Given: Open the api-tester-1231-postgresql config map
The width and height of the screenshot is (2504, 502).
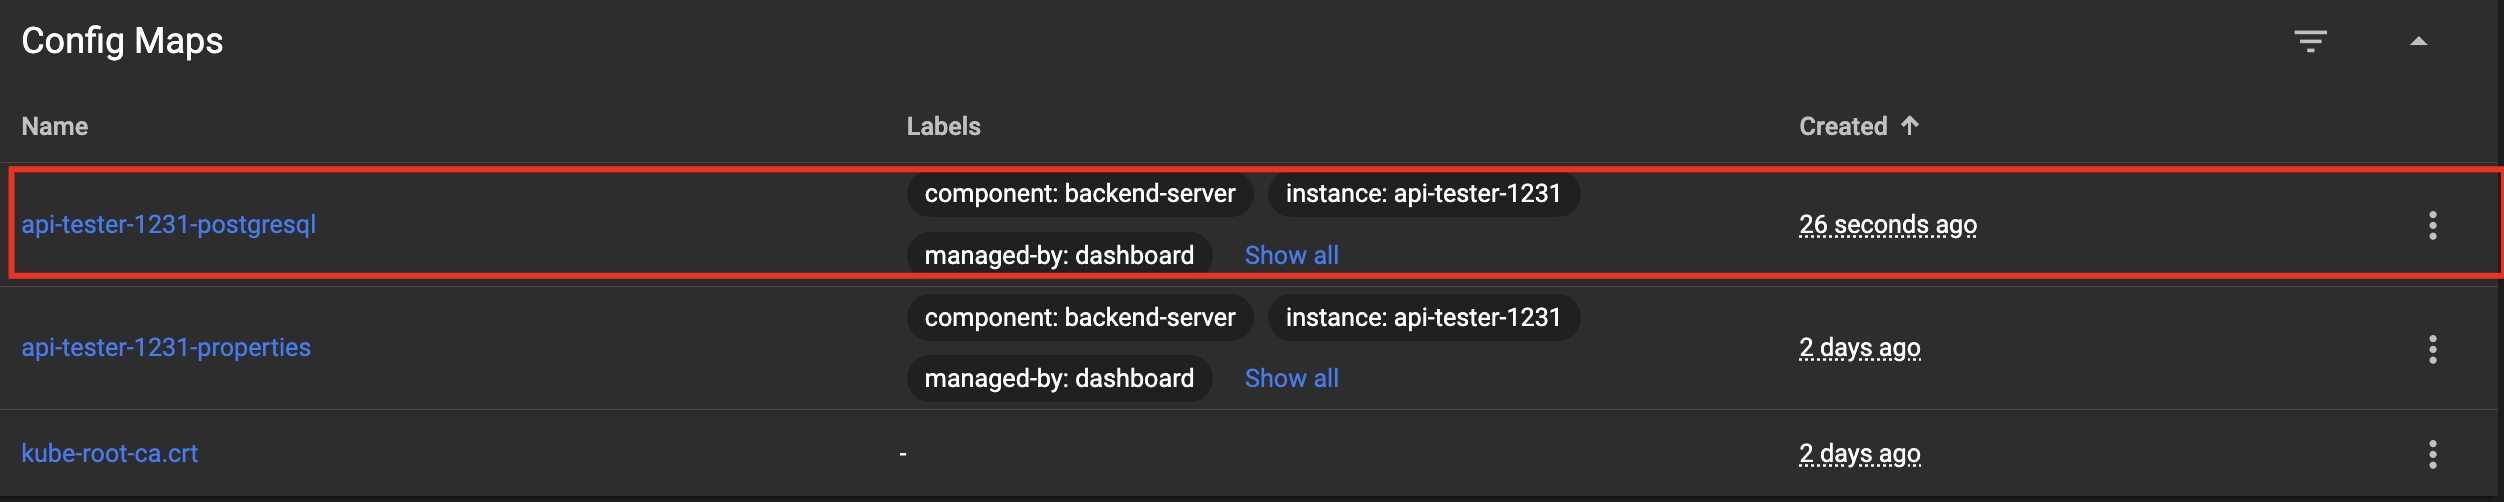Looking at the screenshot, I should (169, 224).
